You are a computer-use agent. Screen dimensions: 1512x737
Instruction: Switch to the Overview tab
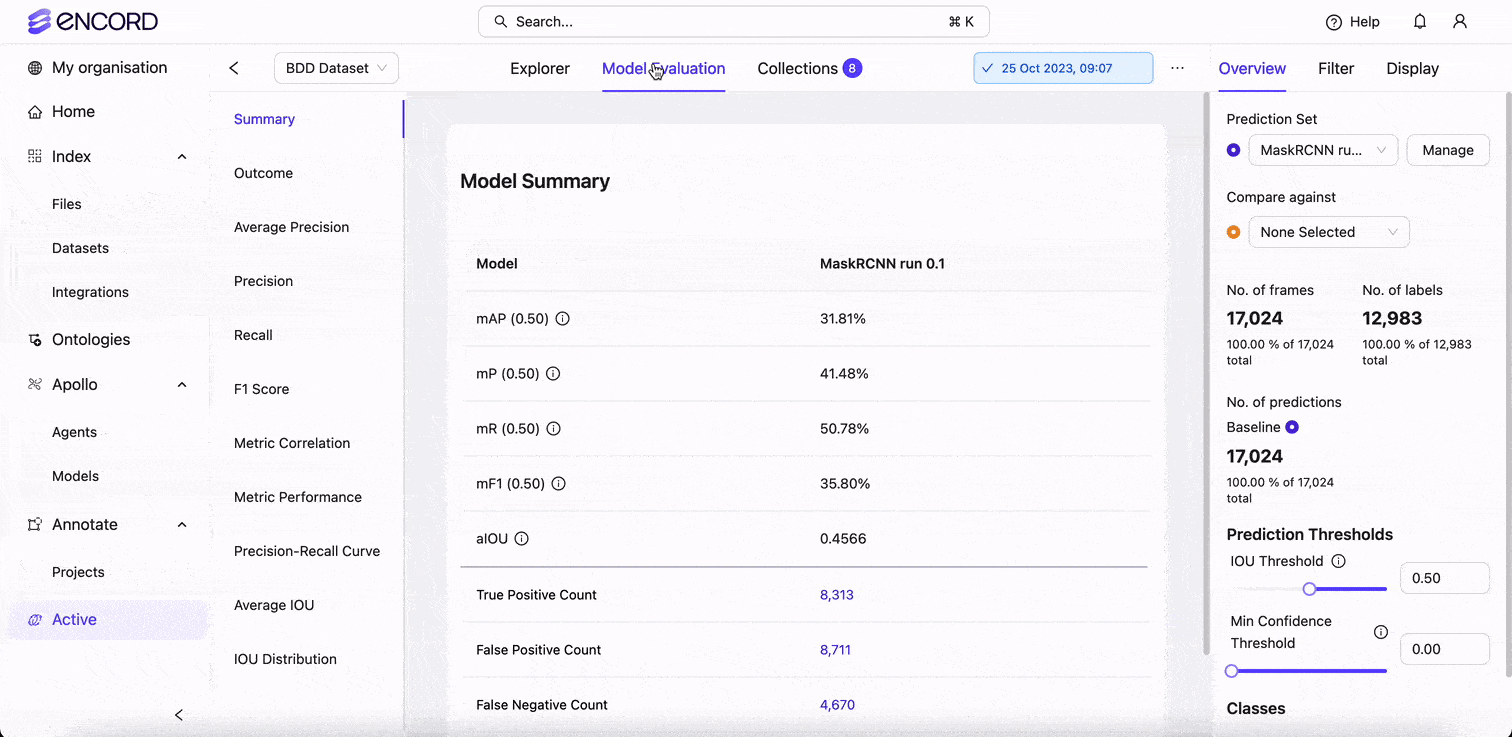pyautogui.click(x=1252, y=68)
